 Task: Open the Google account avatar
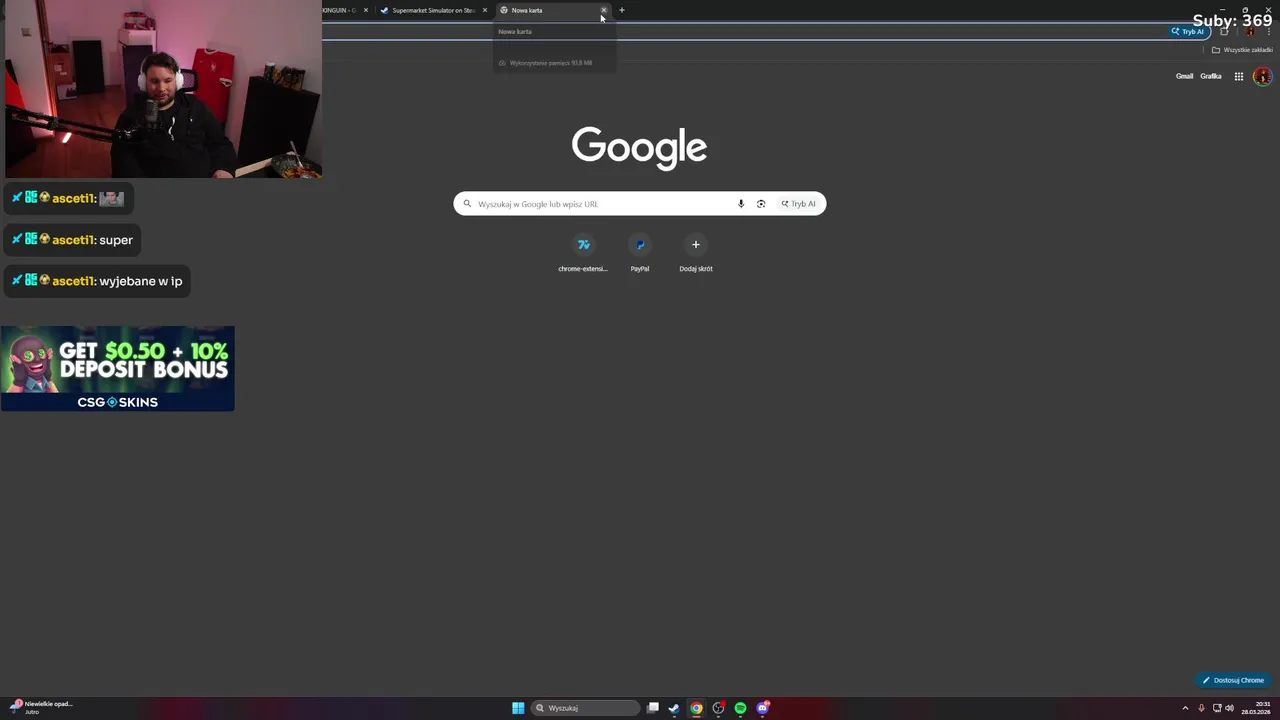[x=1262, y=76]
